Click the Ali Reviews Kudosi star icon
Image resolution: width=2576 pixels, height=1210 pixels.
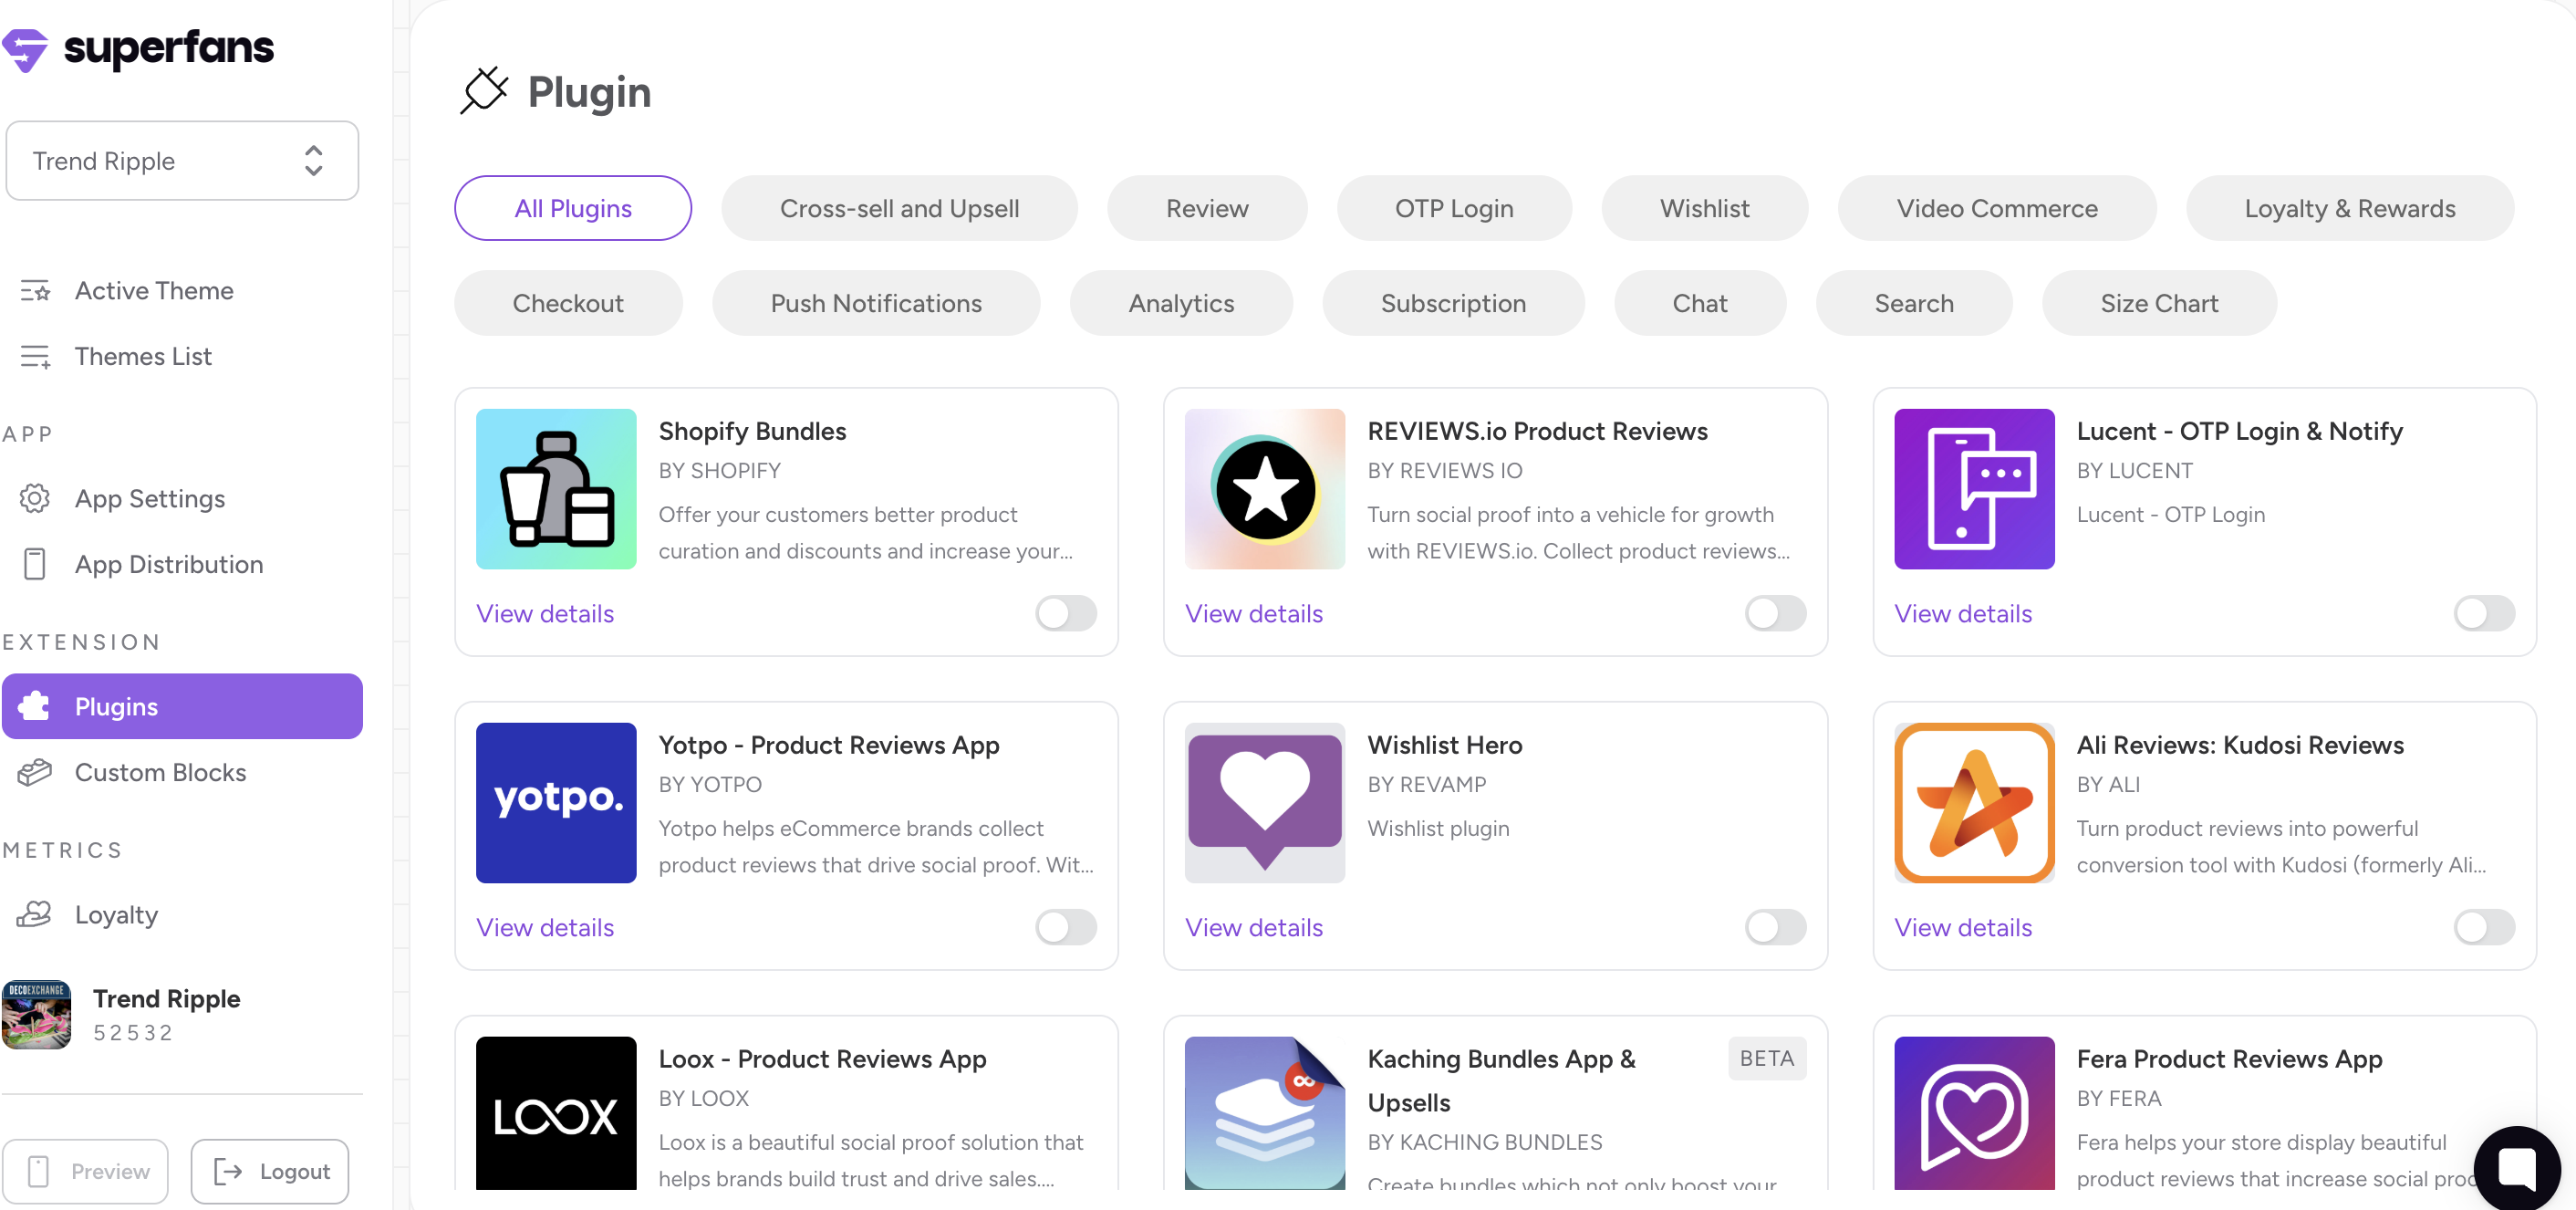[x=1973, y=802]
